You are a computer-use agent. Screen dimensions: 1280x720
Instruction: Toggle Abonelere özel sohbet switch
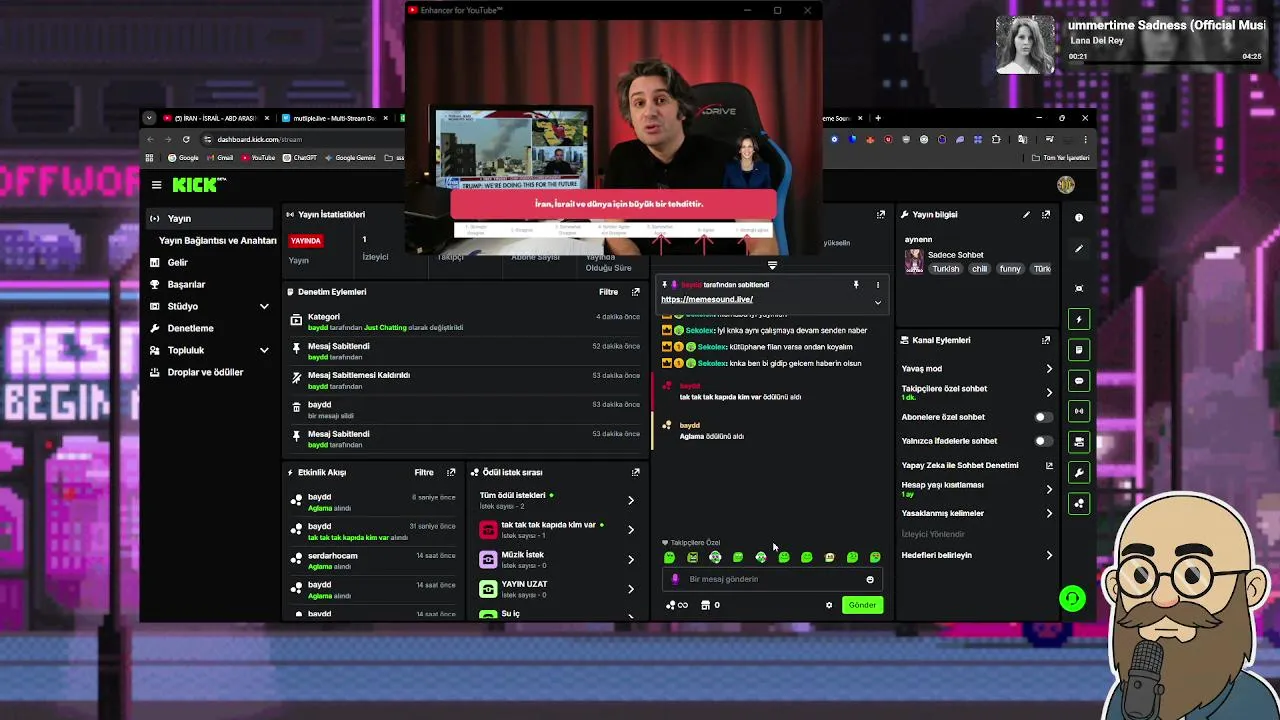pos(1043,417)
